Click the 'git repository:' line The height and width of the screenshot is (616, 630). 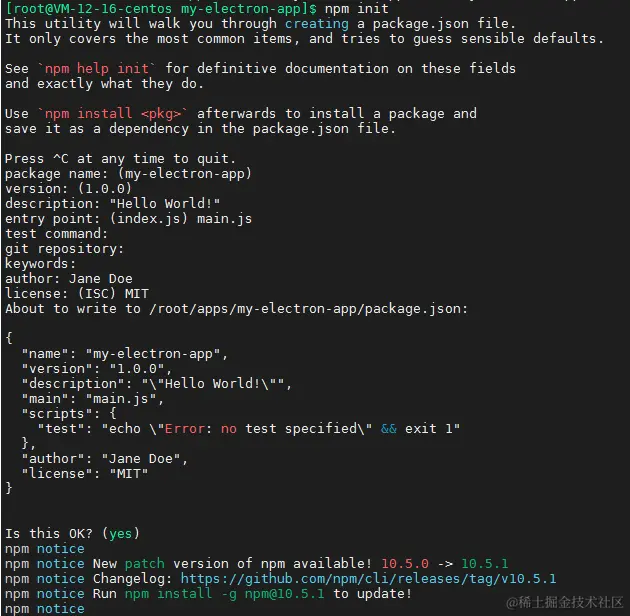point(64,249)
